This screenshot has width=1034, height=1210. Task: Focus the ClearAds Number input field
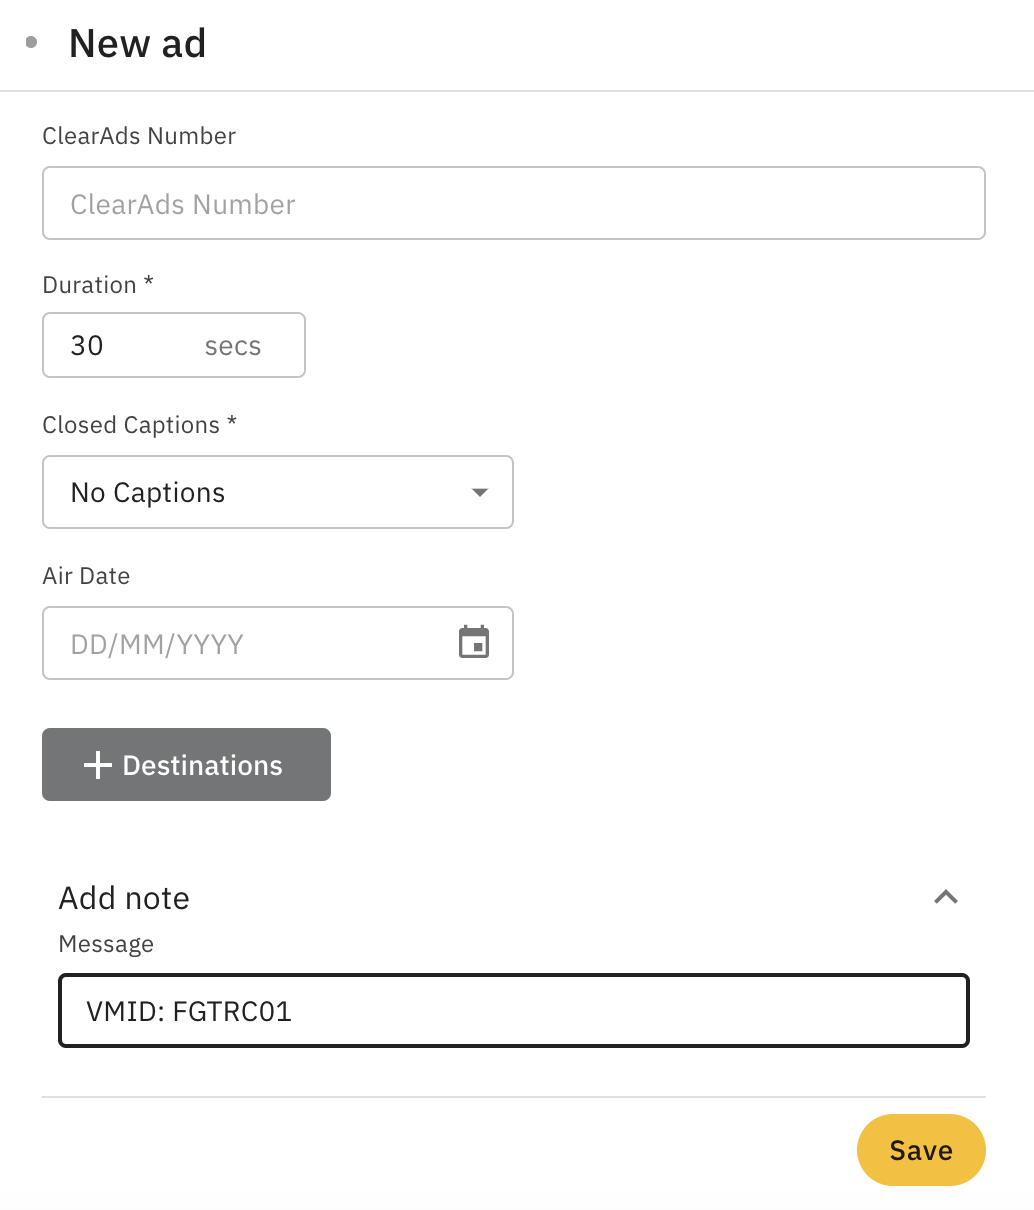(x=513, y=204)
